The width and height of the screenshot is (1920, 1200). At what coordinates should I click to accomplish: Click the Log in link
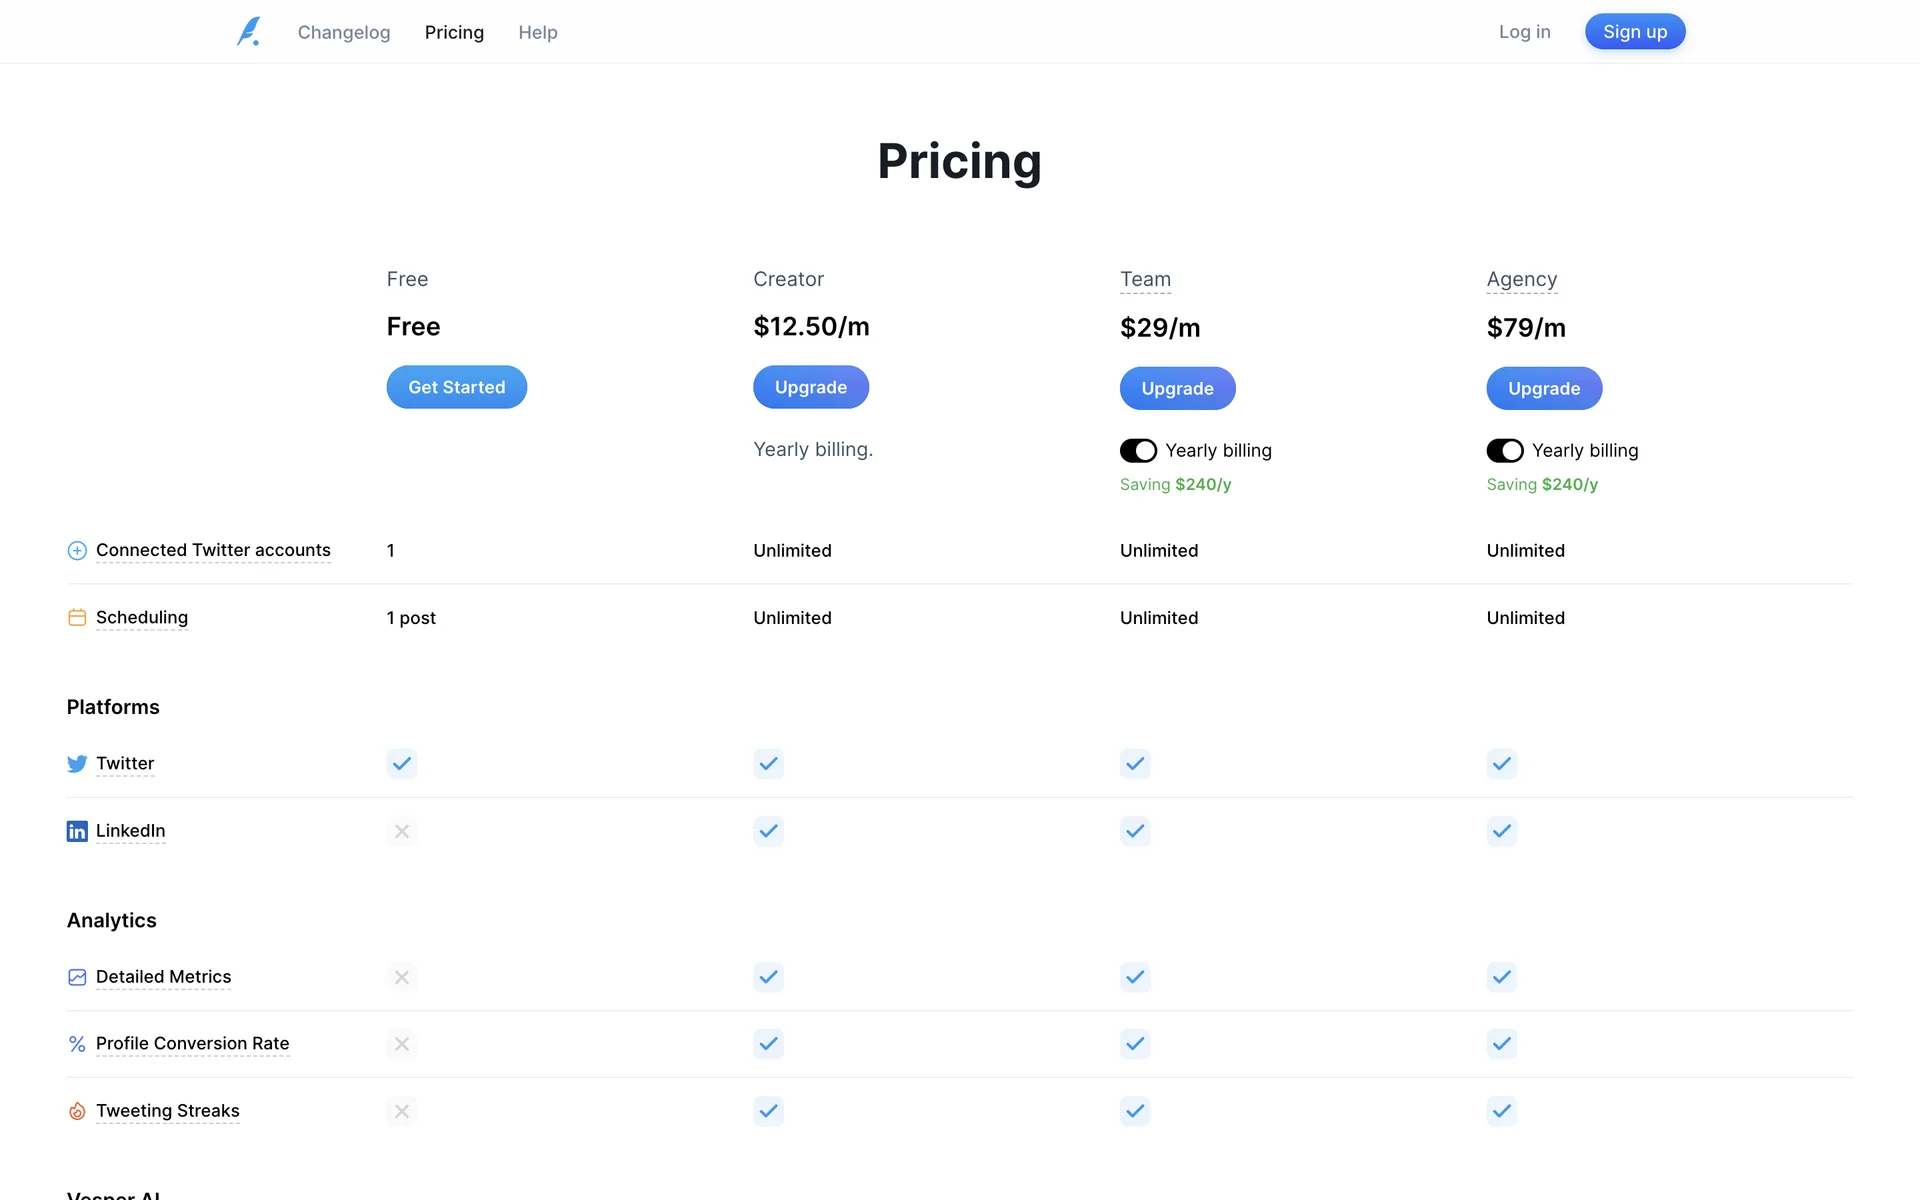[x=1524, y=32]
